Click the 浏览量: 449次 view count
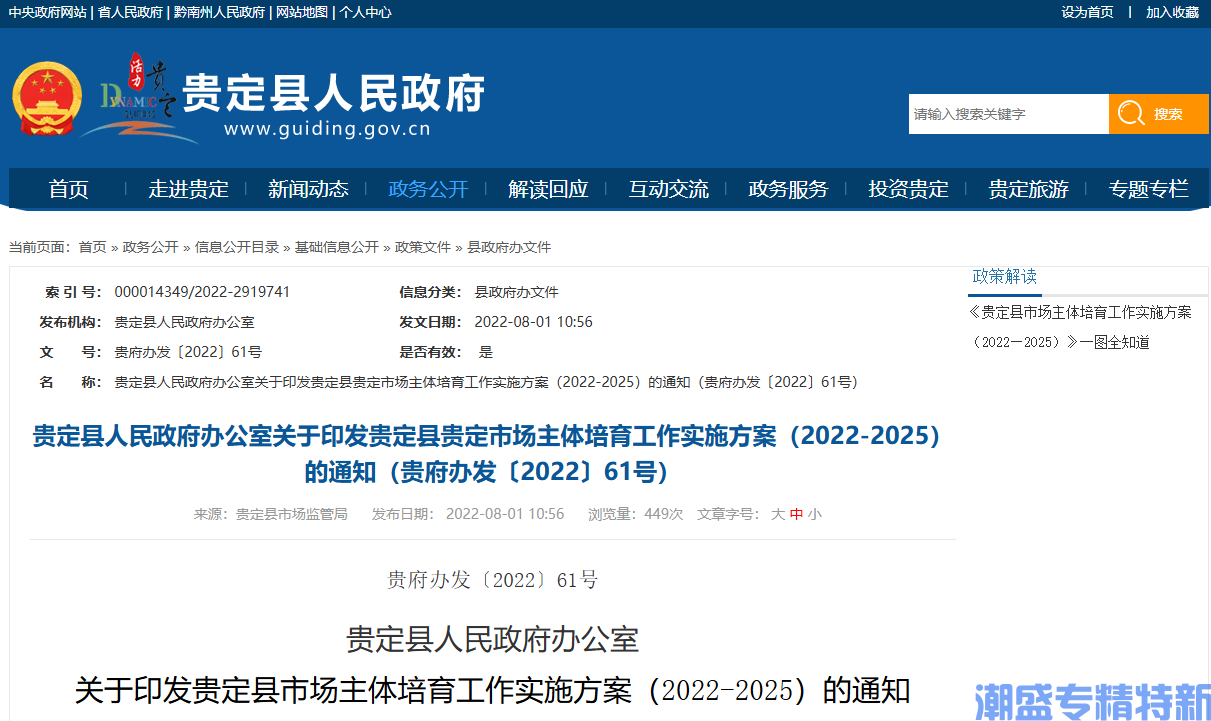 tap(636, 514)
